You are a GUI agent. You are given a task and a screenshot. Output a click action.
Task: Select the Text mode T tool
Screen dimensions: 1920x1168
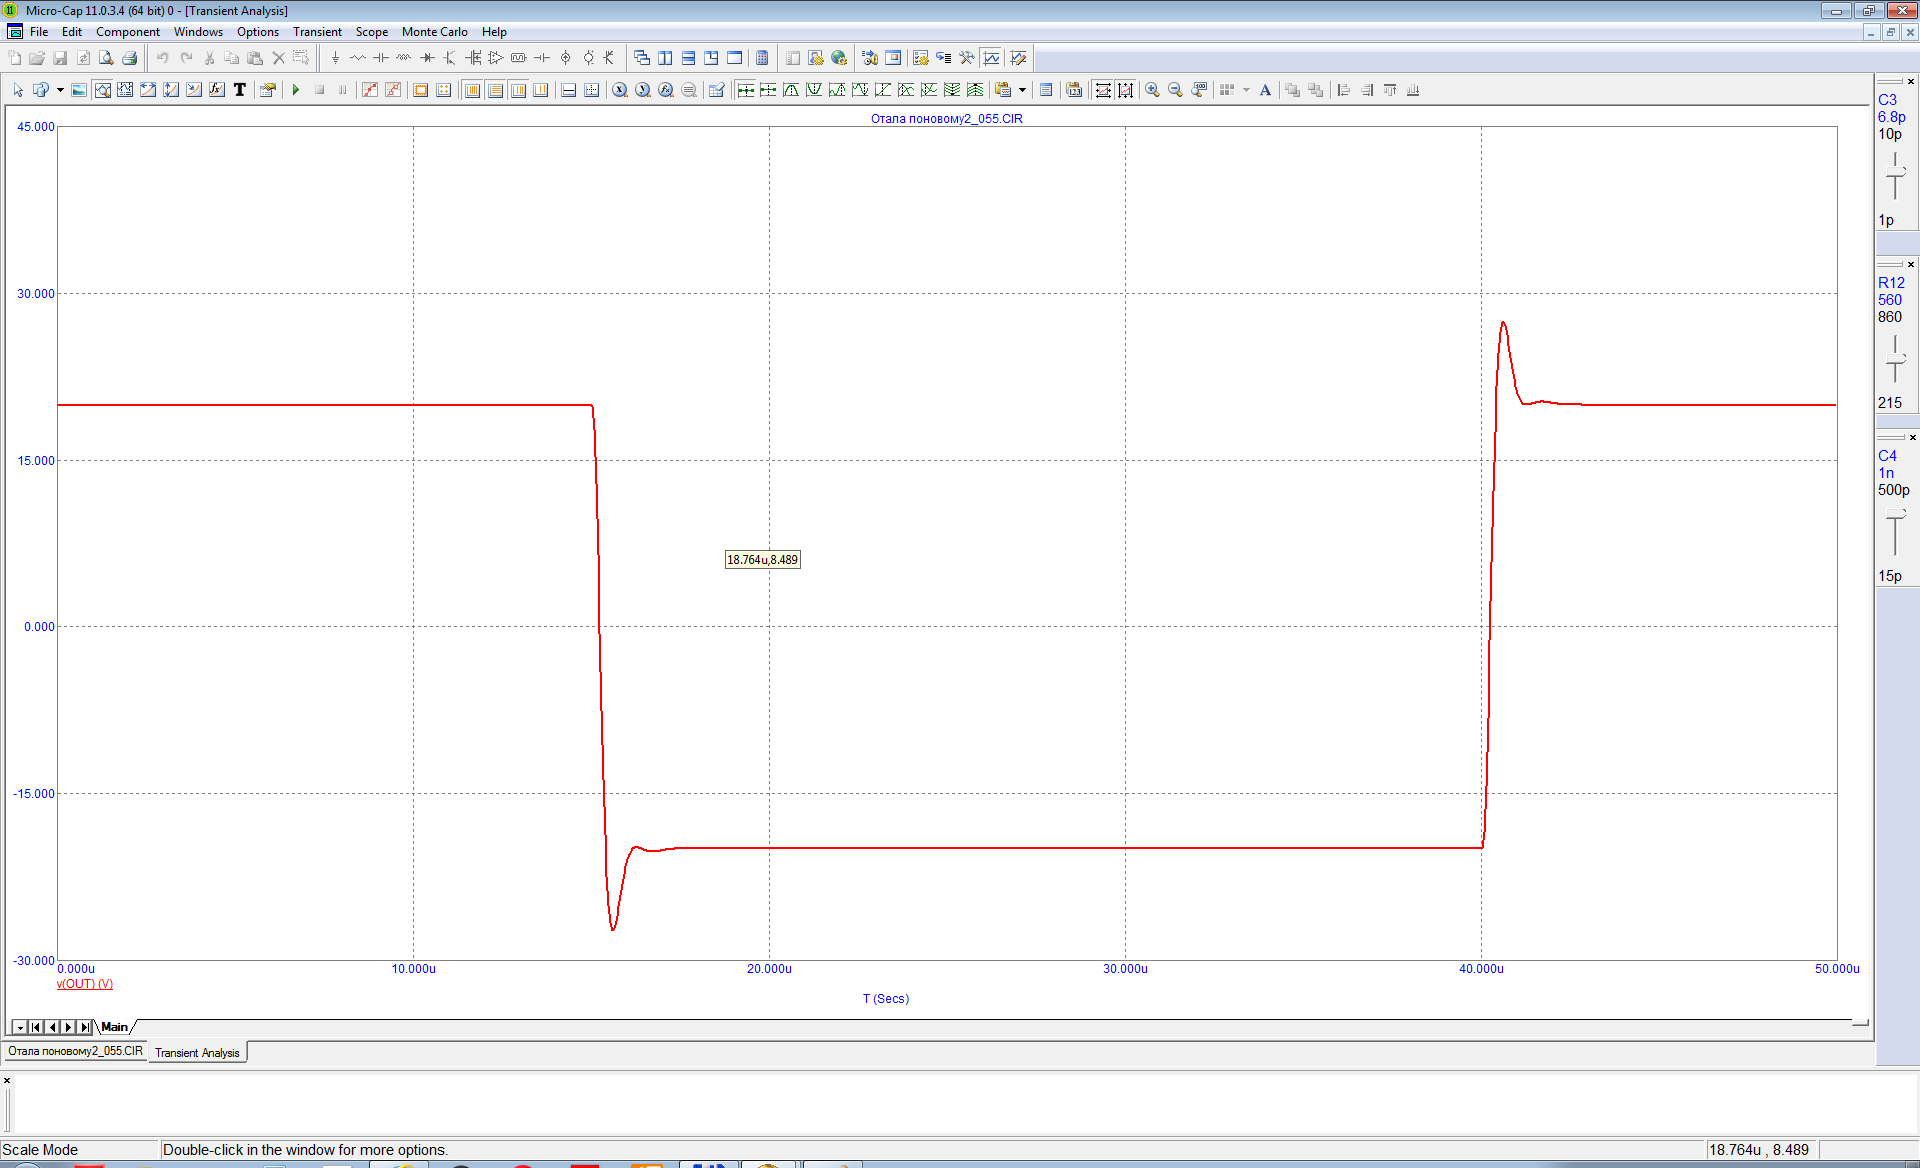pos(240,90)
